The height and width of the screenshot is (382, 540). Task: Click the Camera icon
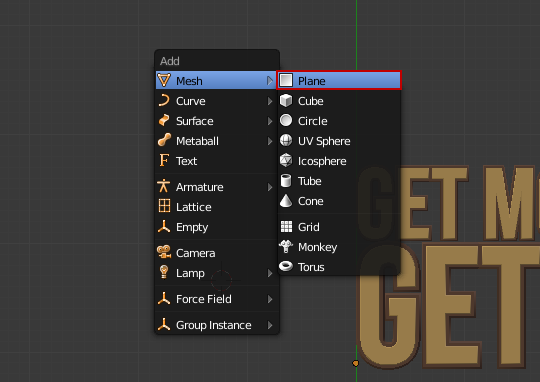coord(164,252)
